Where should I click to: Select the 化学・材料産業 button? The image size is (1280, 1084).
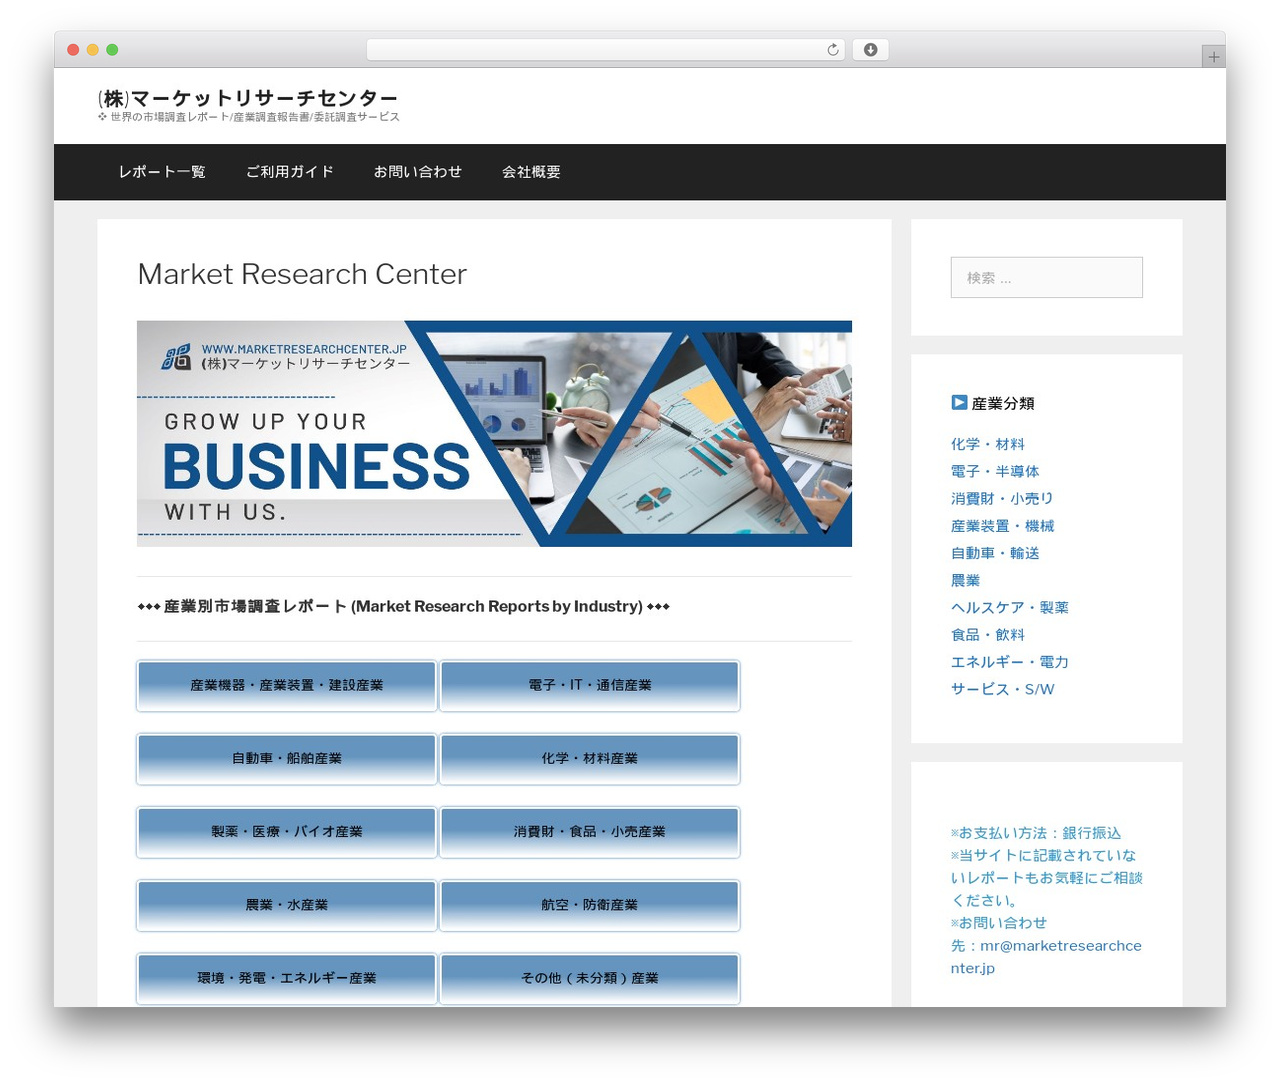(590, 758)
